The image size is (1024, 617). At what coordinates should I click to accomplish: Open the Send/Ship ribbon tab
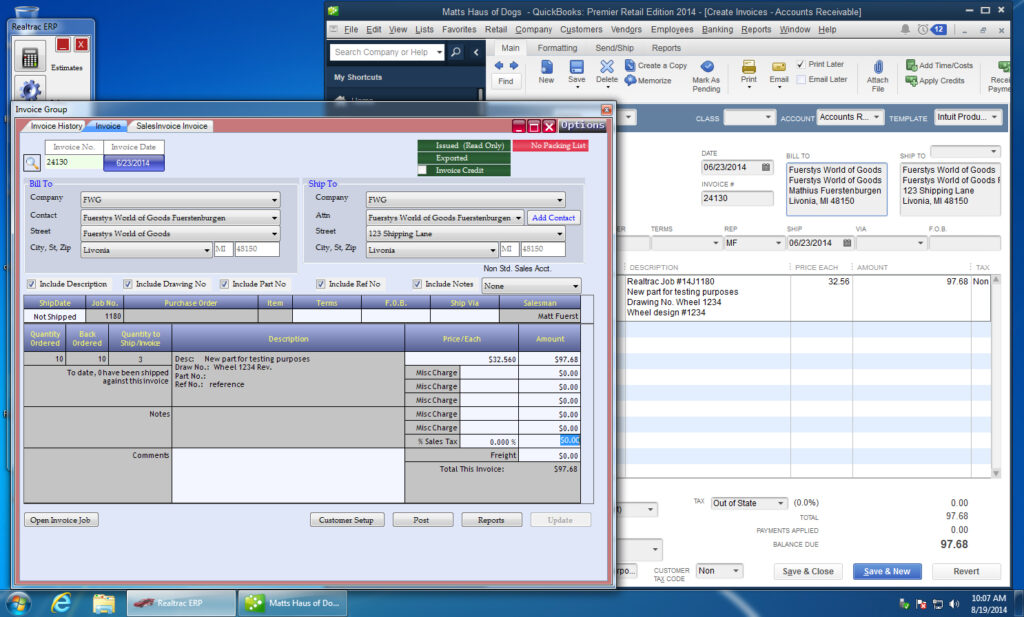(x=615, y=48)
